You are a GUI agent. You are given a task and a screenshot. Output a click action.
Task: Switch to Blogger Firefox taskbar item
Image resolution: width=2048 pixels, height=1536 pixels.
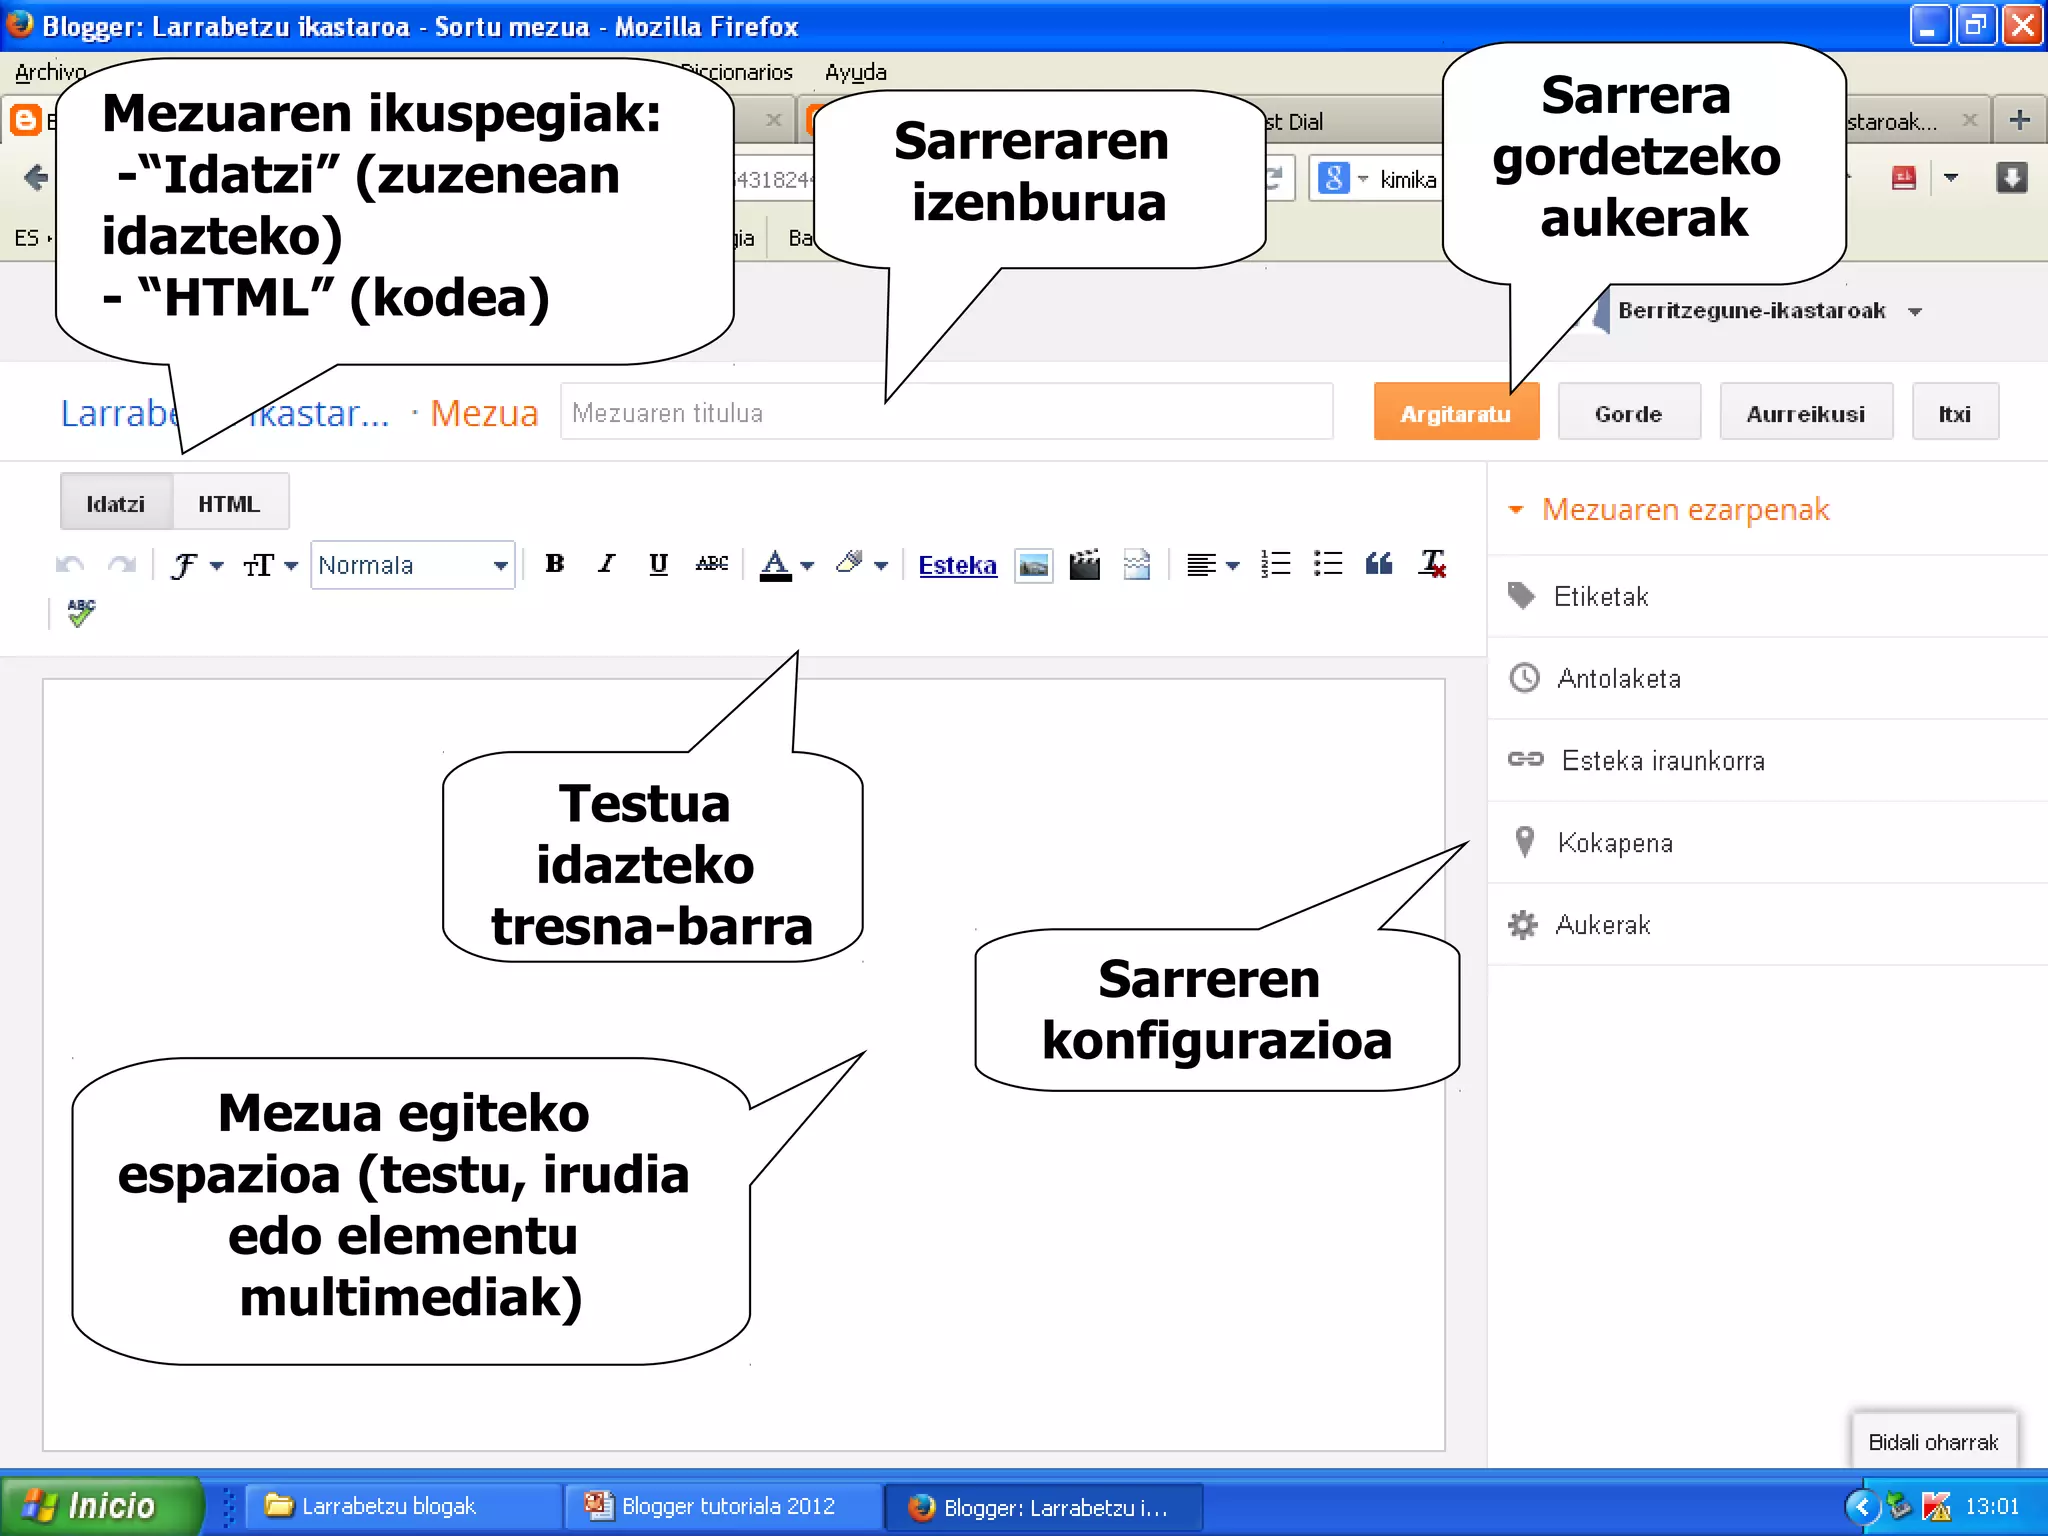[1043, 1507]
